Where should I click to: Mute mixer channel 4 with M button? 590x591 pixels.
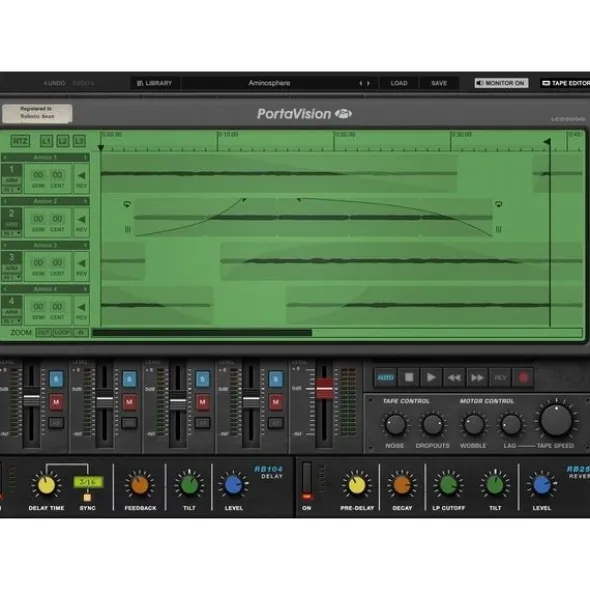[276, 402]
